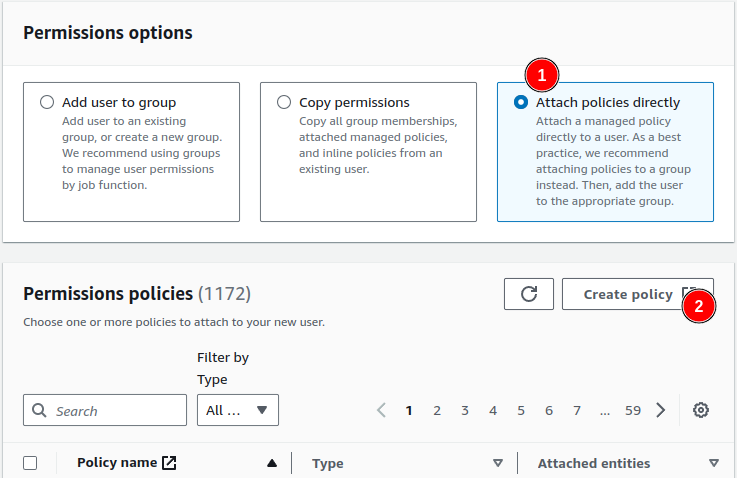Open the Filter by Type dropdown
Image resolution: width=737 pixels, height=478 pixels.
point(237,410)
